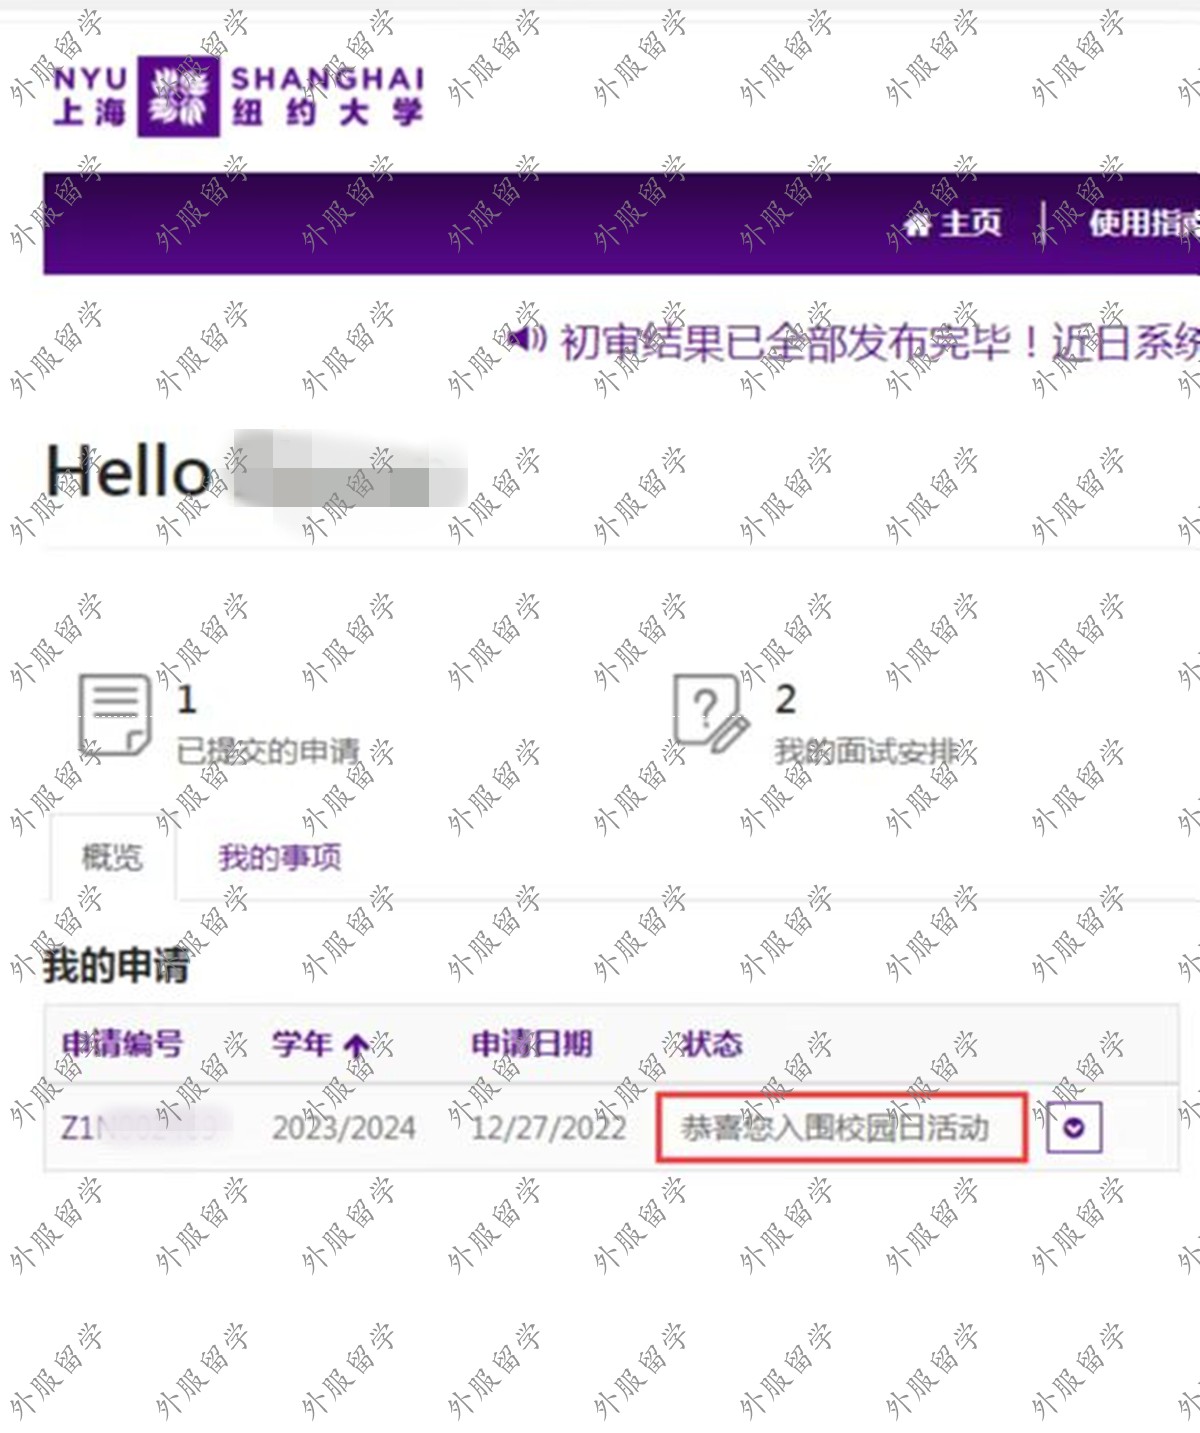Expand the application row dropdown arrow
Image resolution: width=1200 pixels, height=1433 pixels.
point(1074,1128)
